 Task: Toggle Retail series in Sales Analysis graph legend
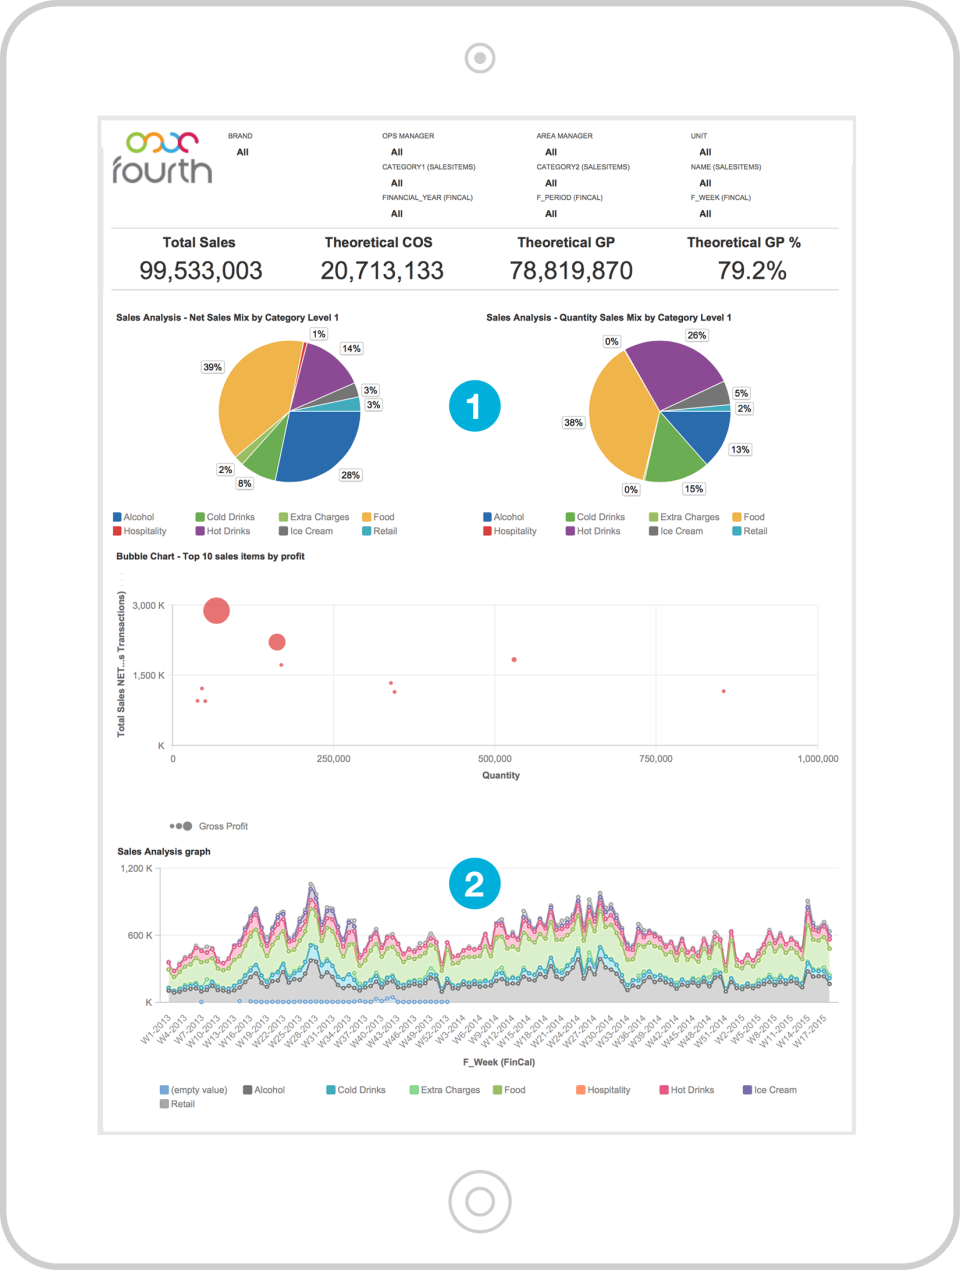pyautogui.click(x=177, y=1104)
